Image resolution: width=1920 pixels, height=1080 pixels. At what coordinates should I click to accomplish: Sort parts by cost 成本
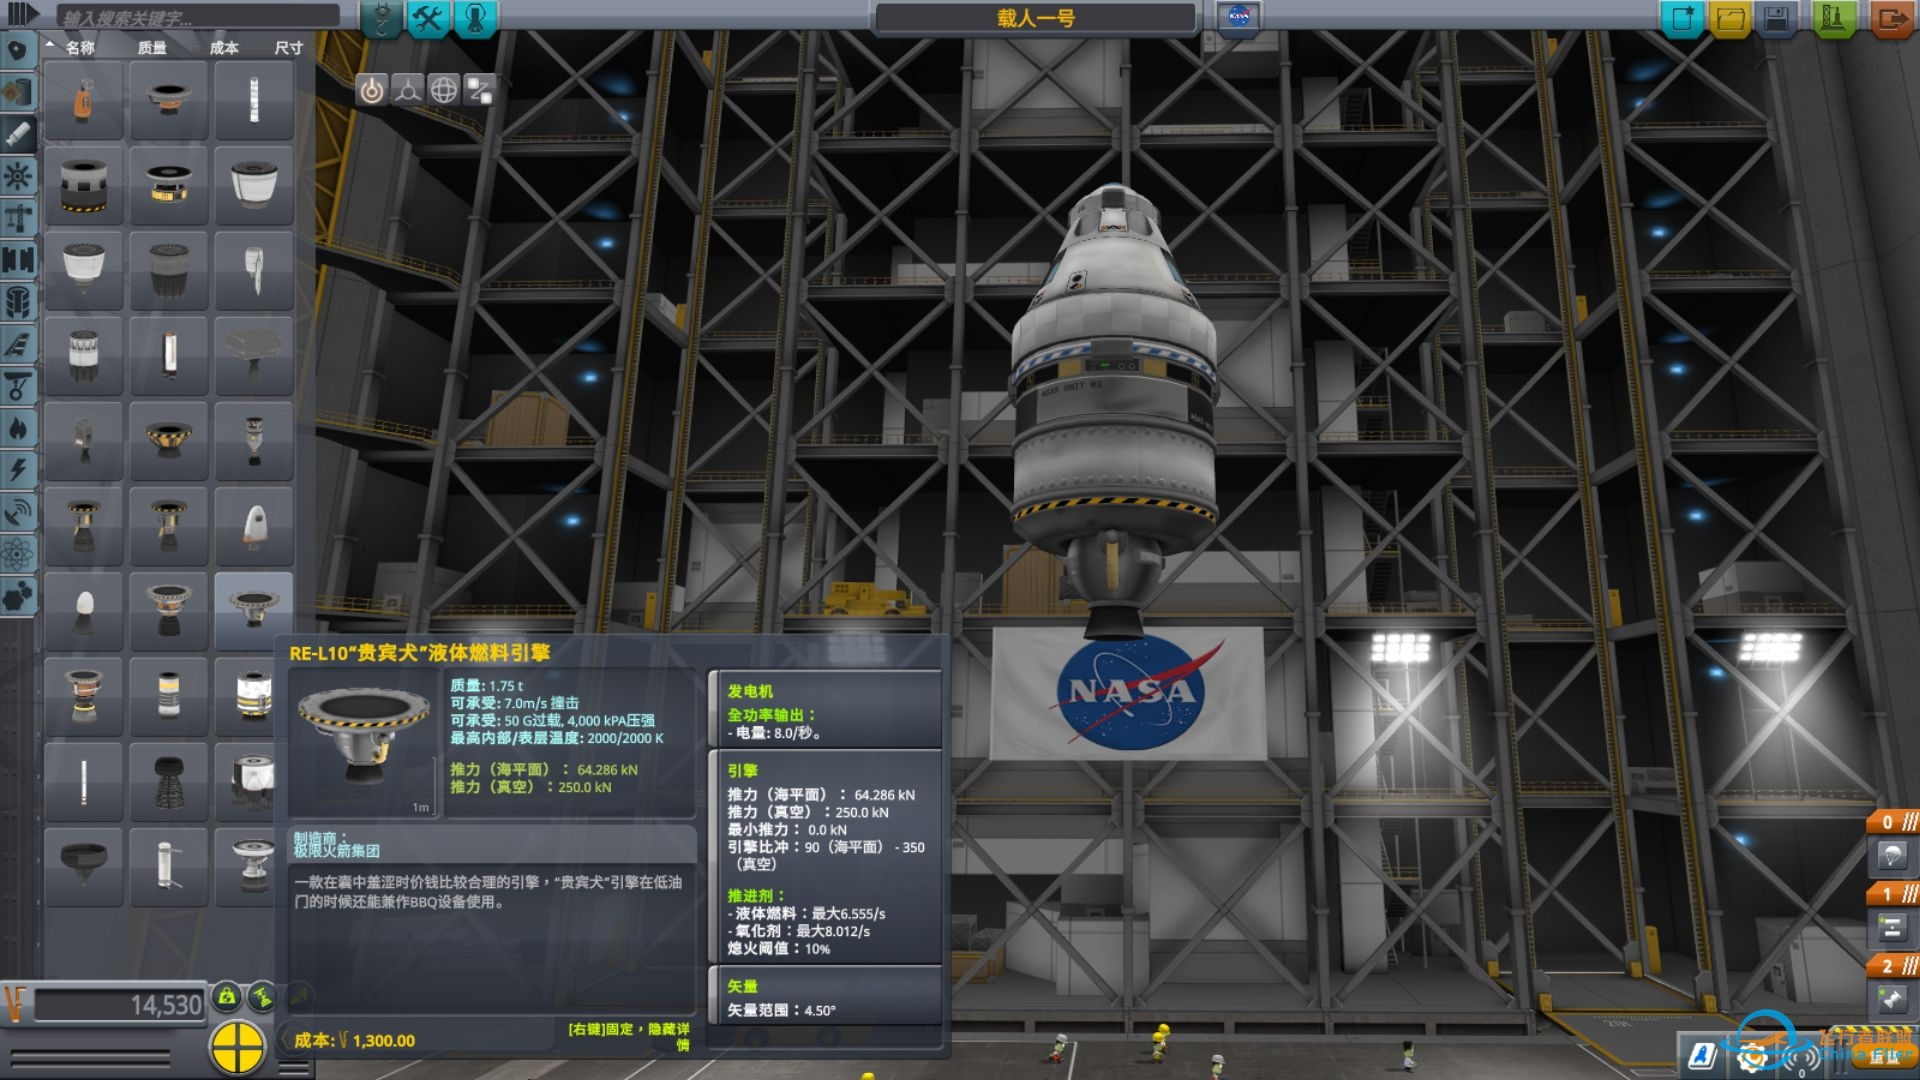pos(224,48)
